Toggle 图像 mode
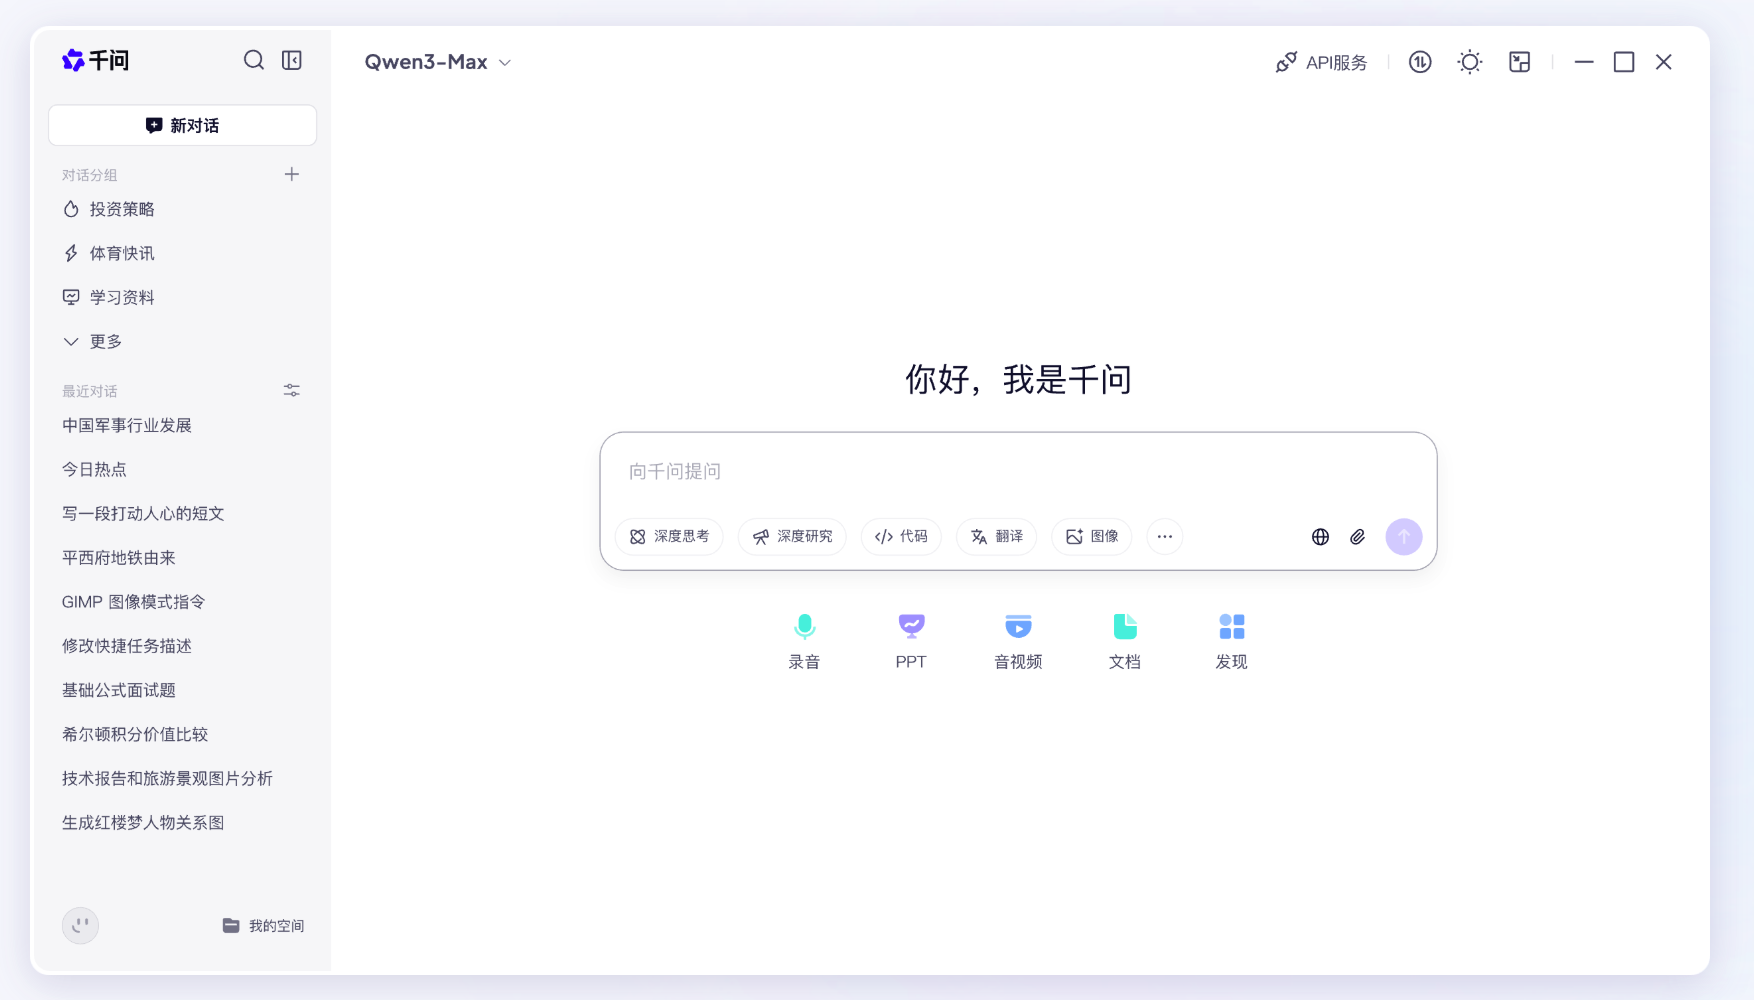This screenshot has height=1000, width=1754. point(1092,537)
